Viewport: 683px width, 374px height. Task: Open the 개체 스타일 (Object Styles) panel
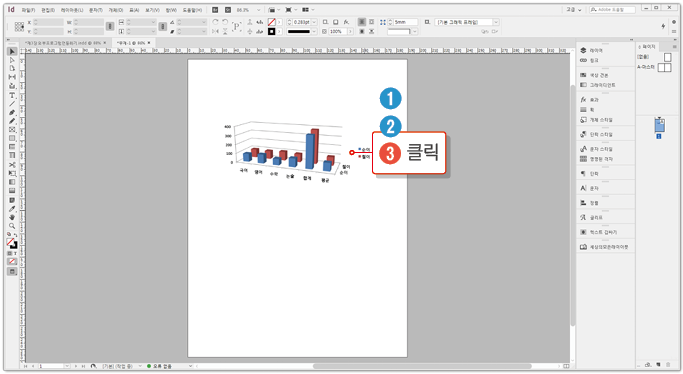click(x=596, y=120)
